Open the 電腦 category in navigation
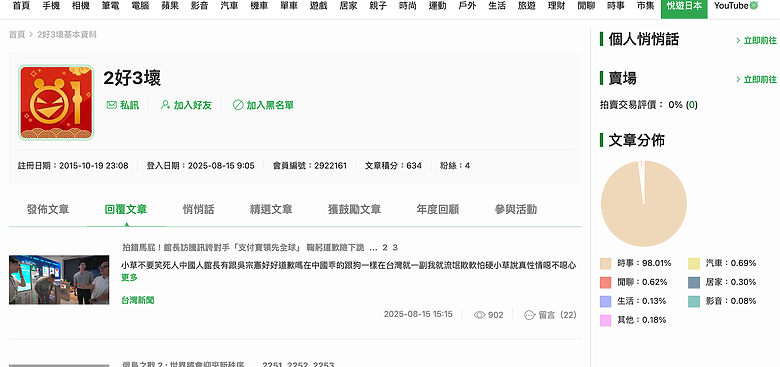This screenshot has width=780, height=367. [140, 6]
